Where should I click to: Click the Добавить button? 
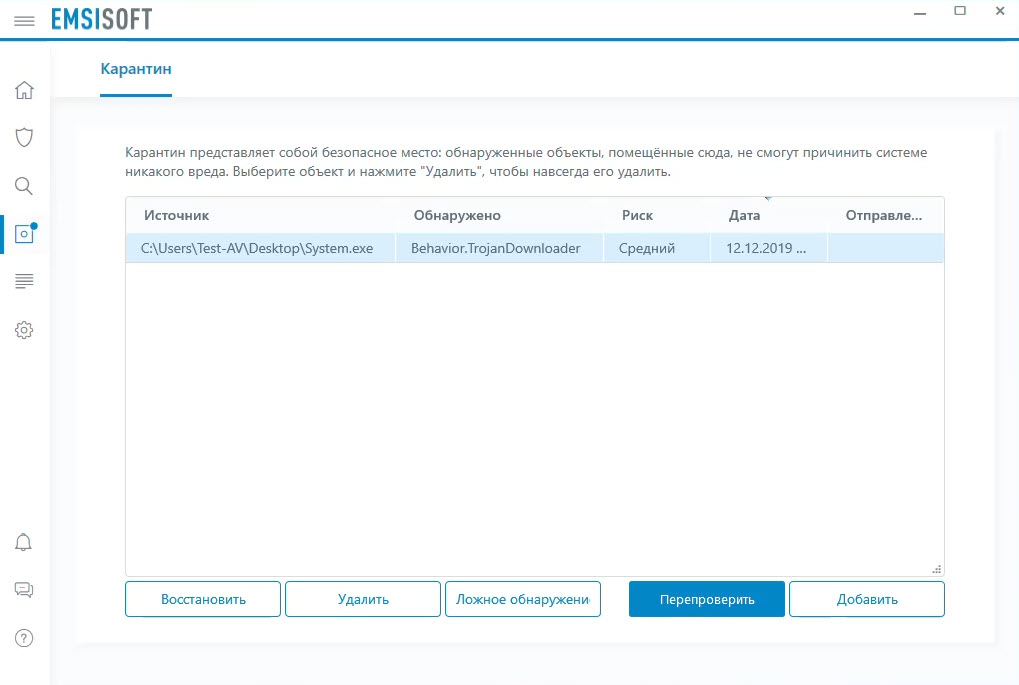pos(867,599)
